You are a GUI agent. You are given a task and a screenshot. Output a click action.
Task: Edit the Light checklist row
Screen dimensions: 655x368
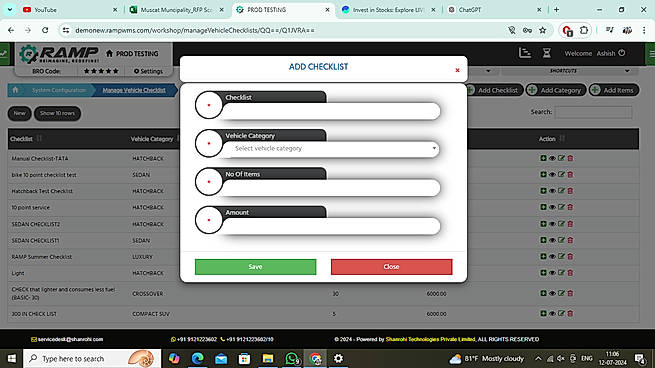coord(561,273)
